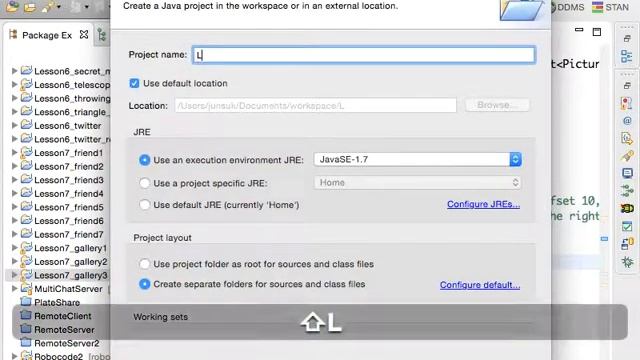The width and height of the screenshot is (640, 360).
Task: Expand the Lesson7_friend2 project
Action: (14, 166)
